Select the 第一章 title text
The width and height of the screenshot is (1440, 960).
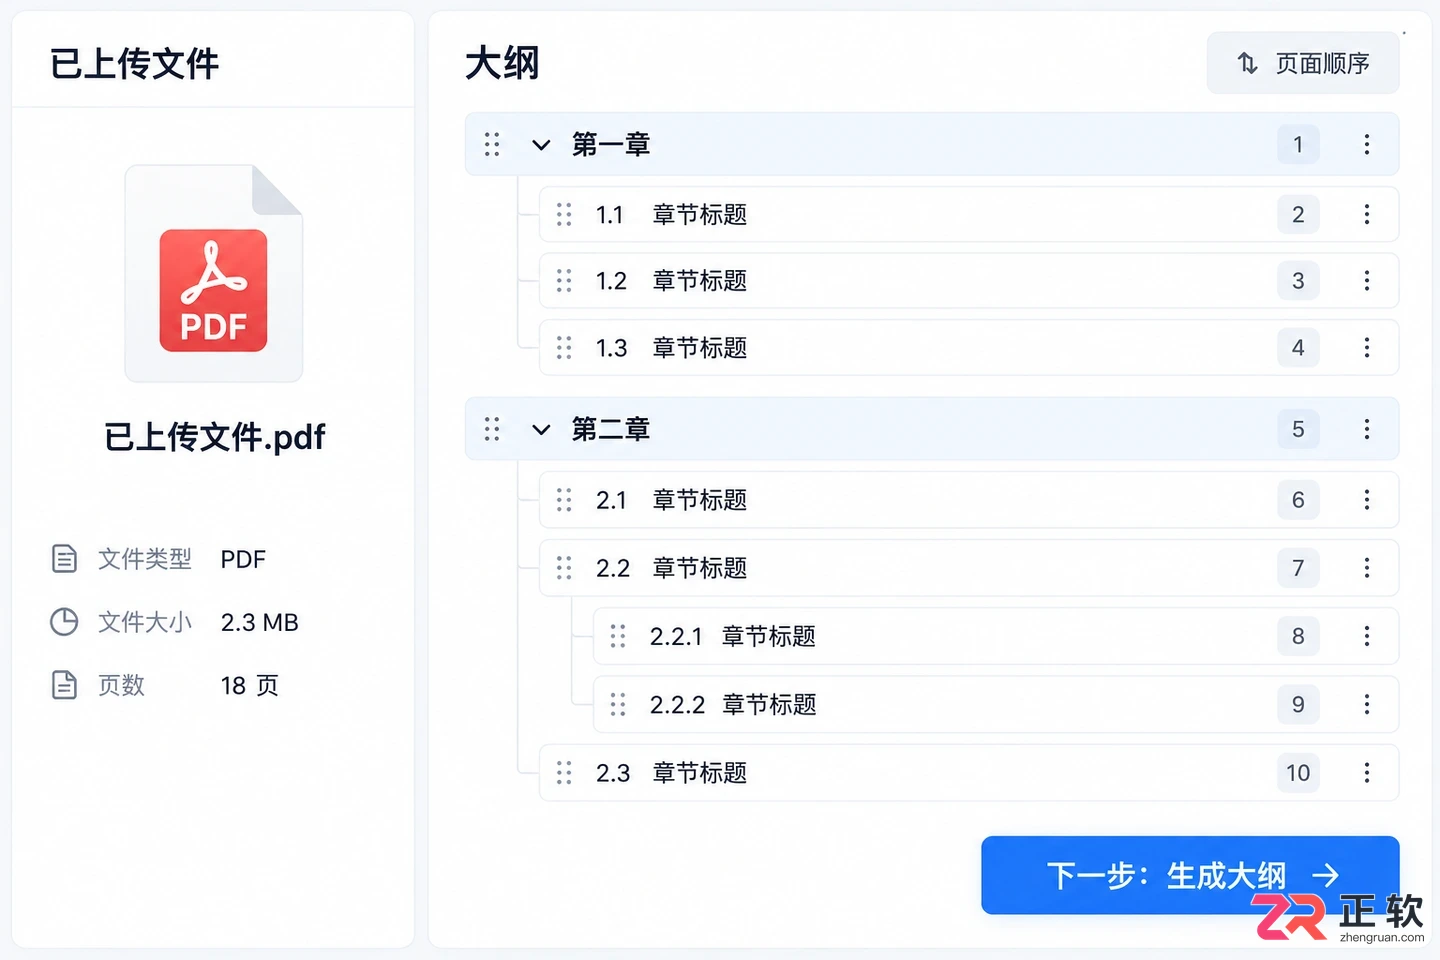(611, 145)
